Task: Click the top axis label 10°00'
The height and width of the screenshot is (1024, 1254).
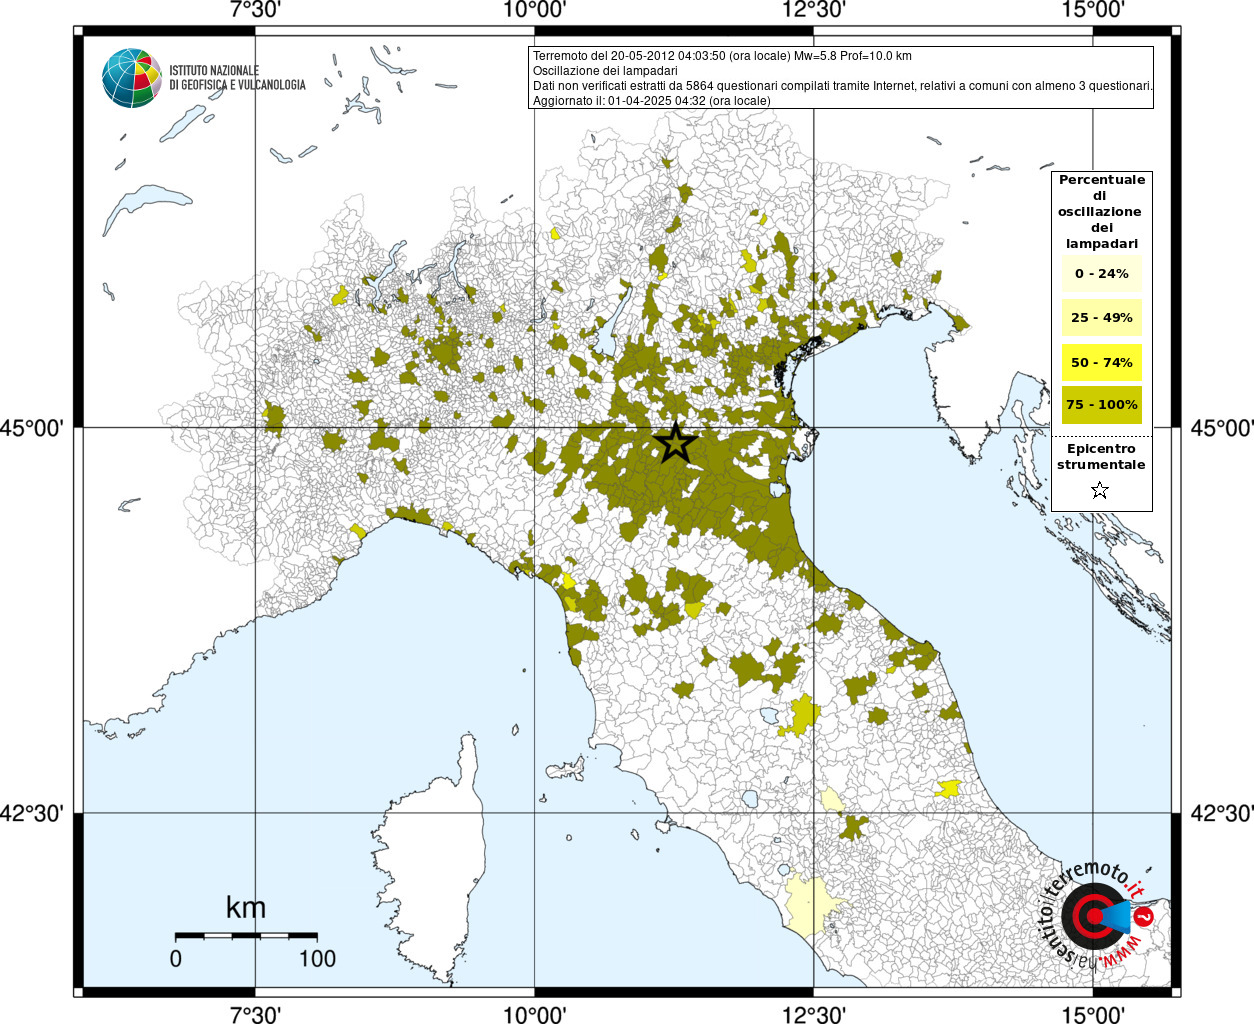Action: point(534,10)
